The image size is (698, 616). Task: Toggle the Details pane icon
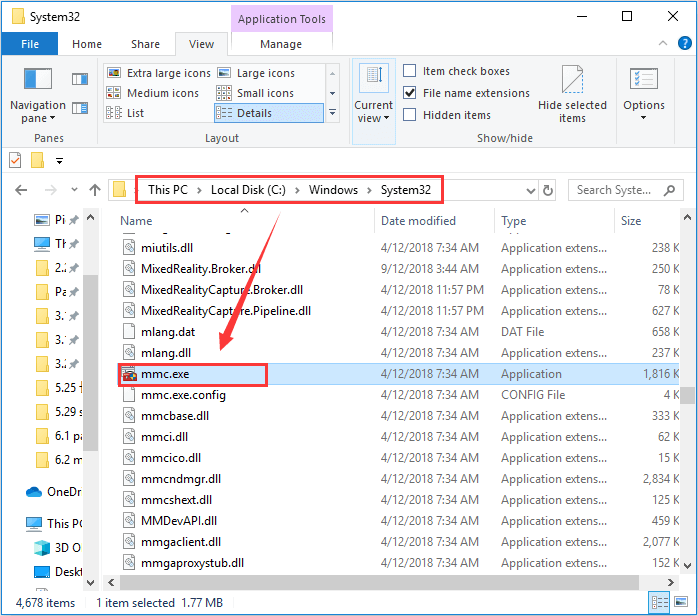pyautogui.click(x=80, y=108)
